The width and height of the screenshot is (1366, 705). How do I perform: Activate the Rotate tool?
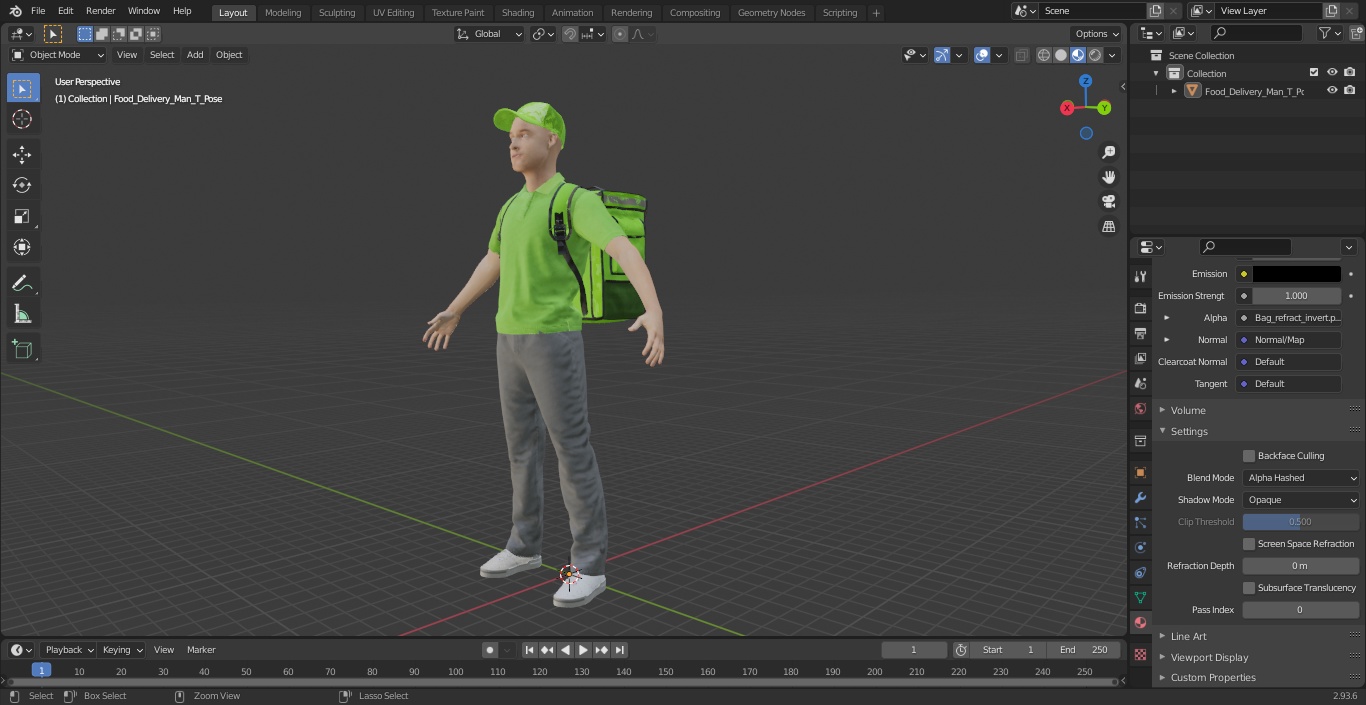(x=22, y=185)
